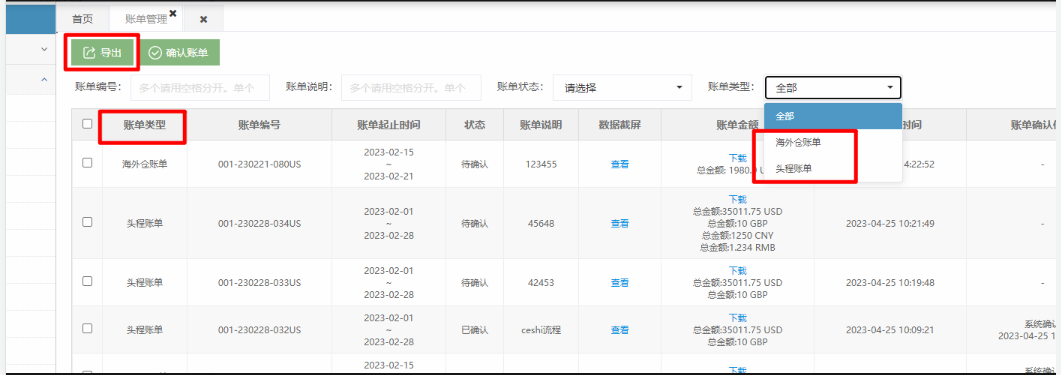Click the 状态 column header
Image resolution: width=1061 pixels, height=375 pixels.
474,125
